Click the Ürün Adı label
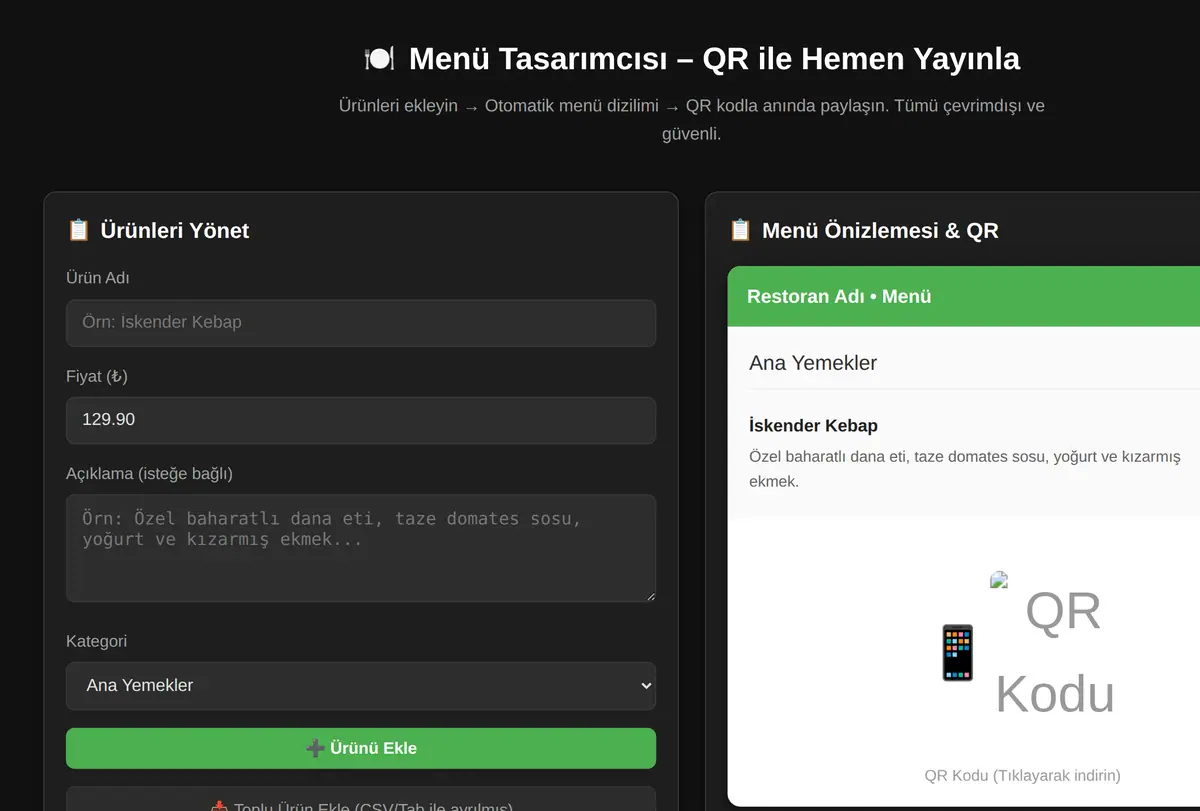 (98, 278)
